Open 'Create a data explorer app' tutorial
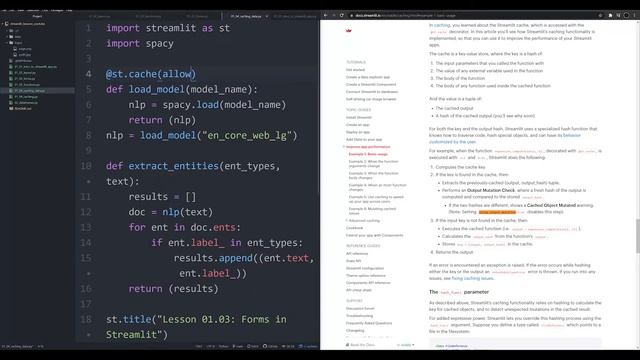This screenshot has height=360, width=640. tap(368, 77)
